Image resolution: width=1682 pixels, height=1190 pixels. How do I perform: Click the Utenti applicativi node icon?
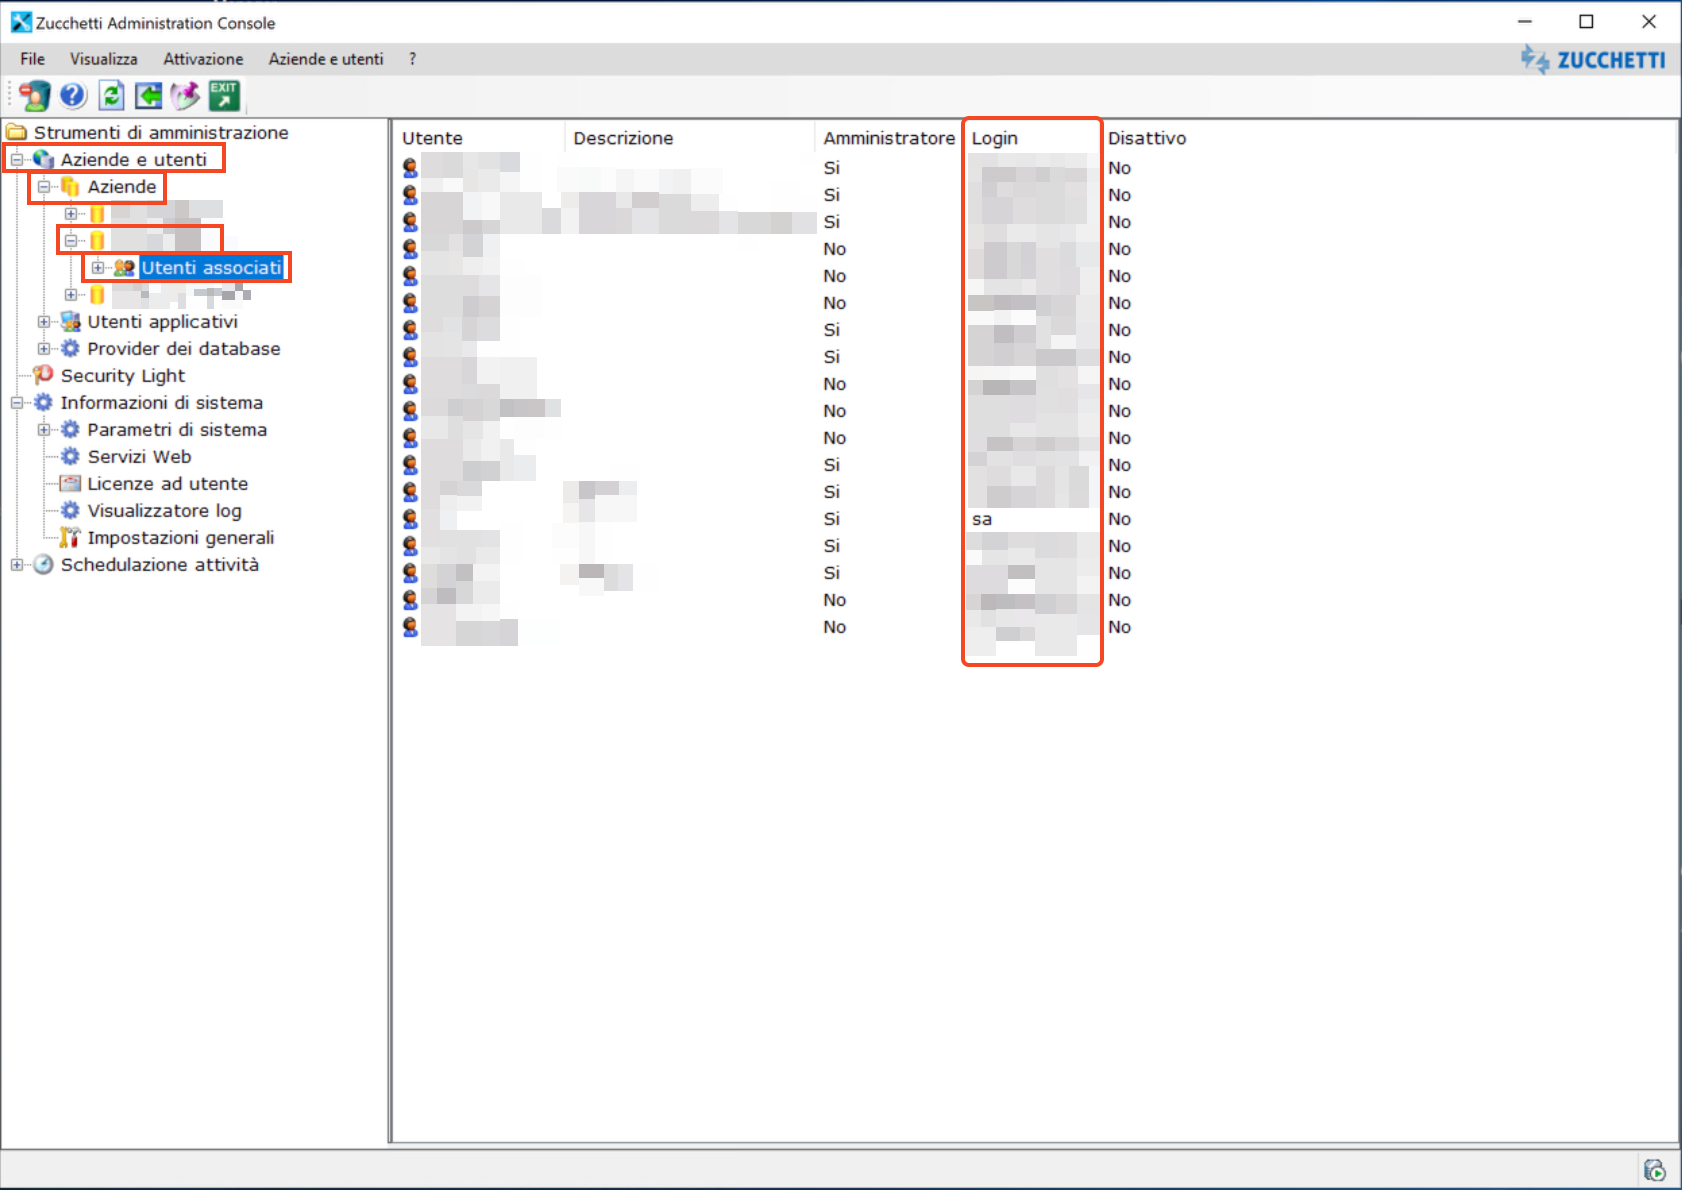click(70, 321)
